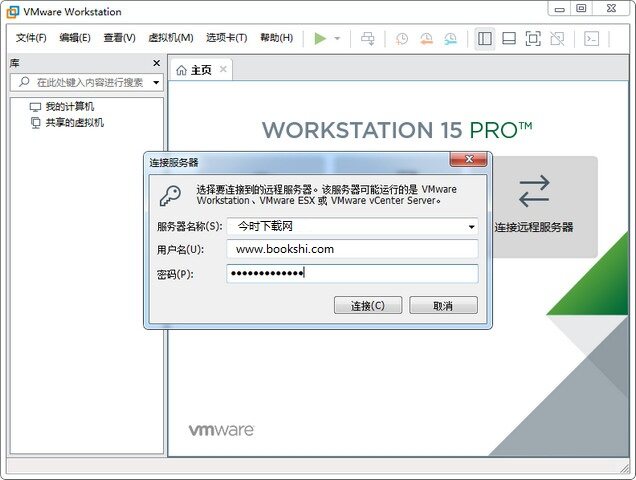The height and width of the screenshot is (480, 636).
Task: Open the power options dropdown arrow
Action: (x=337, y=39)
